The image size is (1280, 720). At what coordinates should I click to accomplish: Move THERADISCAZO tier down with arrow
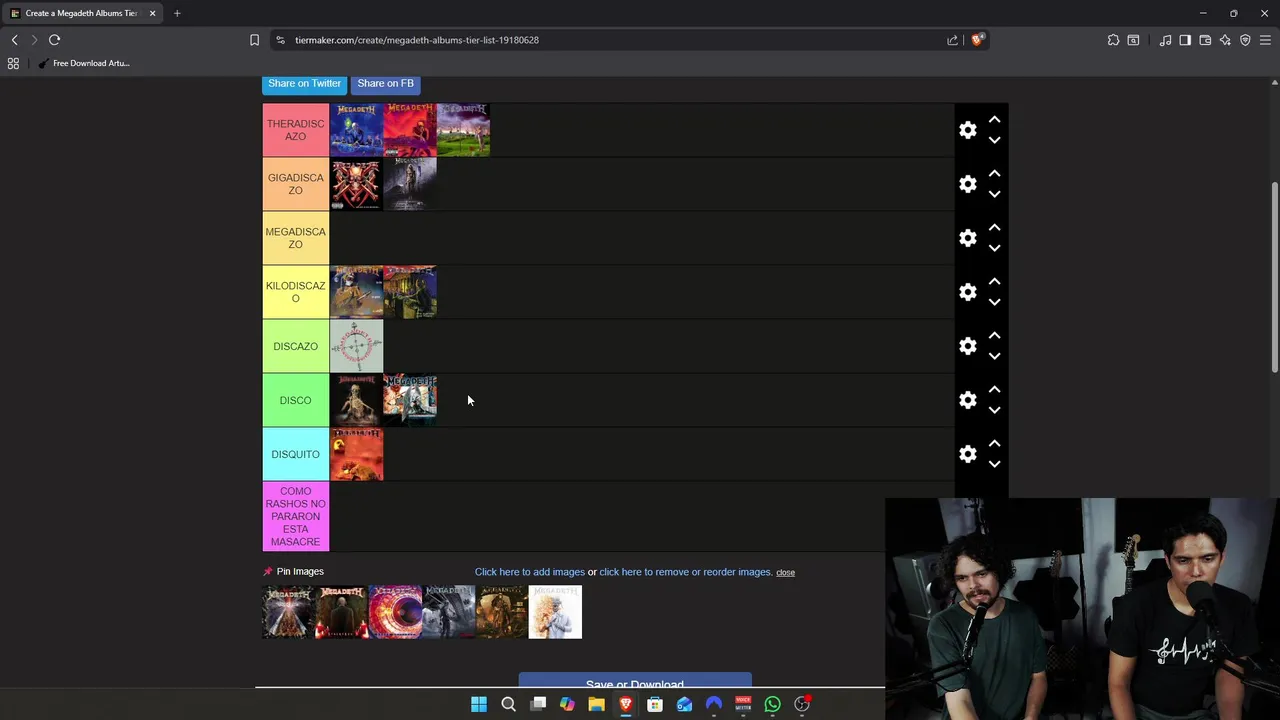click(x=994, y=141)
